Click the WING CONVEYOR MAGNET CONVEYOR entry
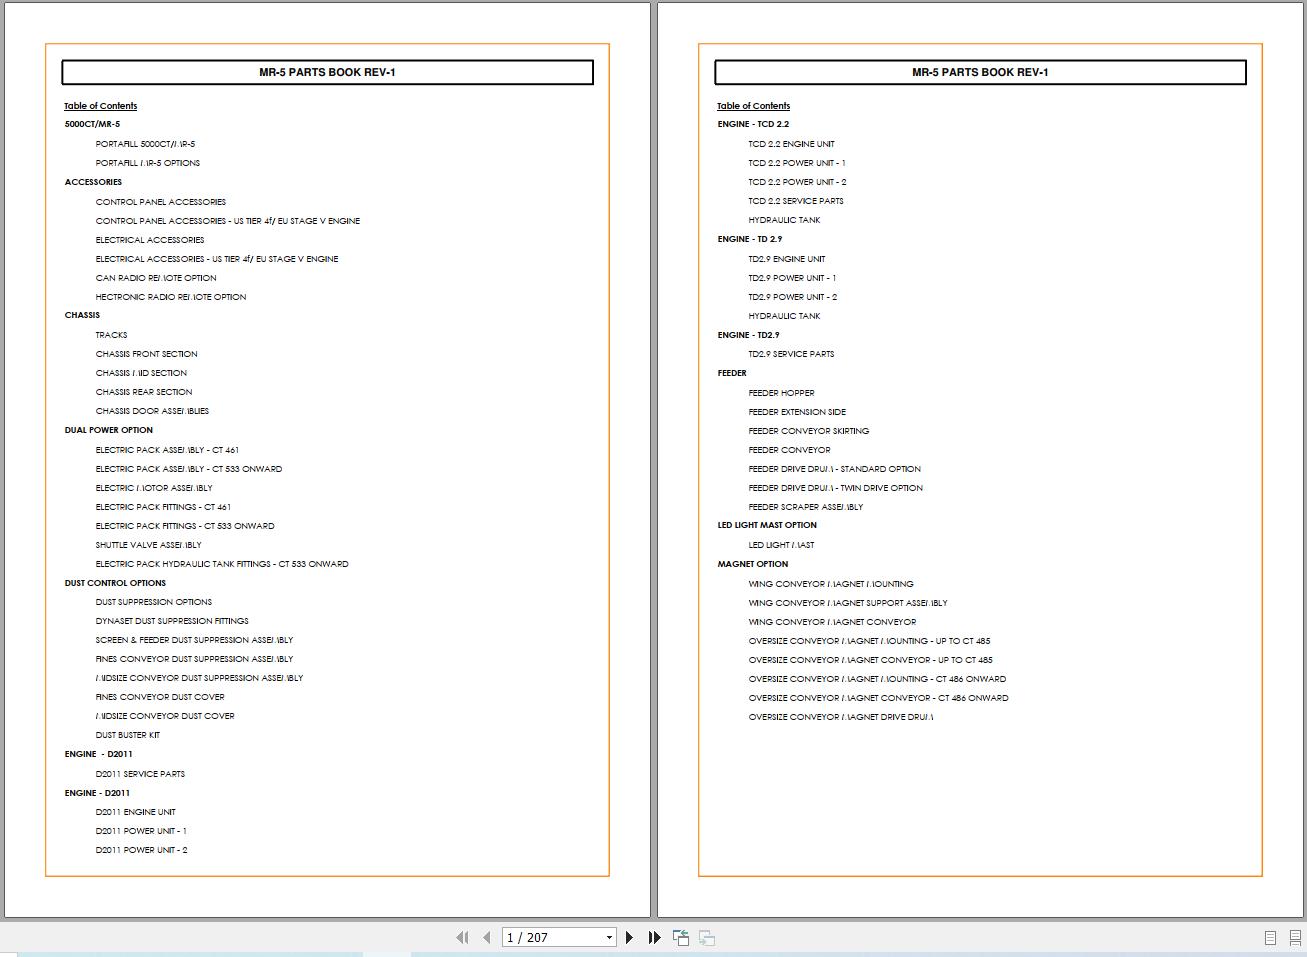The height and width of the screenshot is (957, 1307). click(x=833, y=622)
